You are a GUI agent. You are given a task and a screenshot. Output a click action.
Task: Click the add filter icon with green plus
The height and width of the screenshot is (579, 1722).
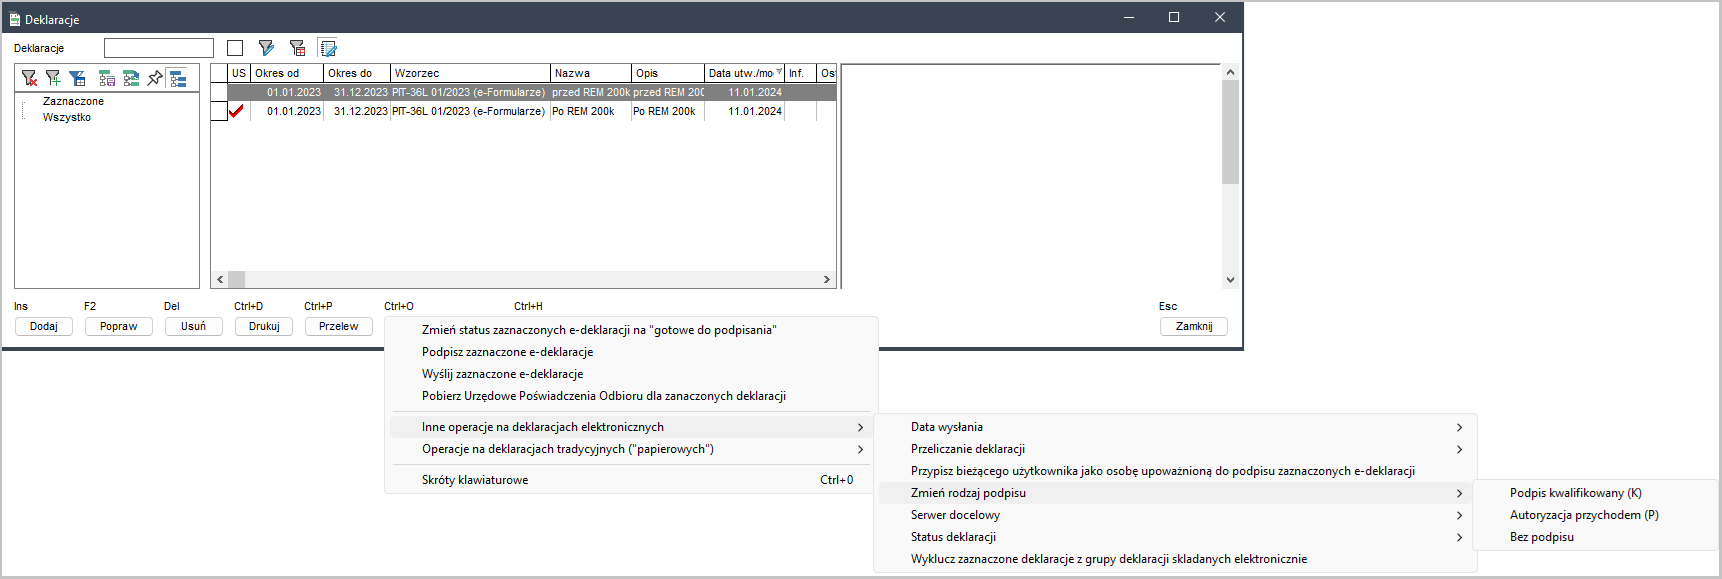pos(53,78)
